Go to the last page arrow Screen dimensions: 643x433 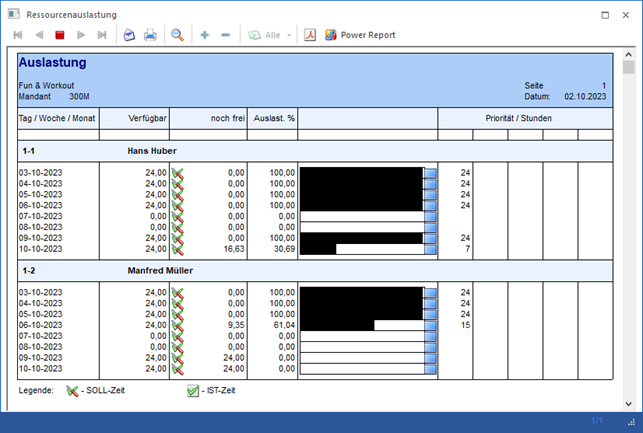[x=102, y=35]
